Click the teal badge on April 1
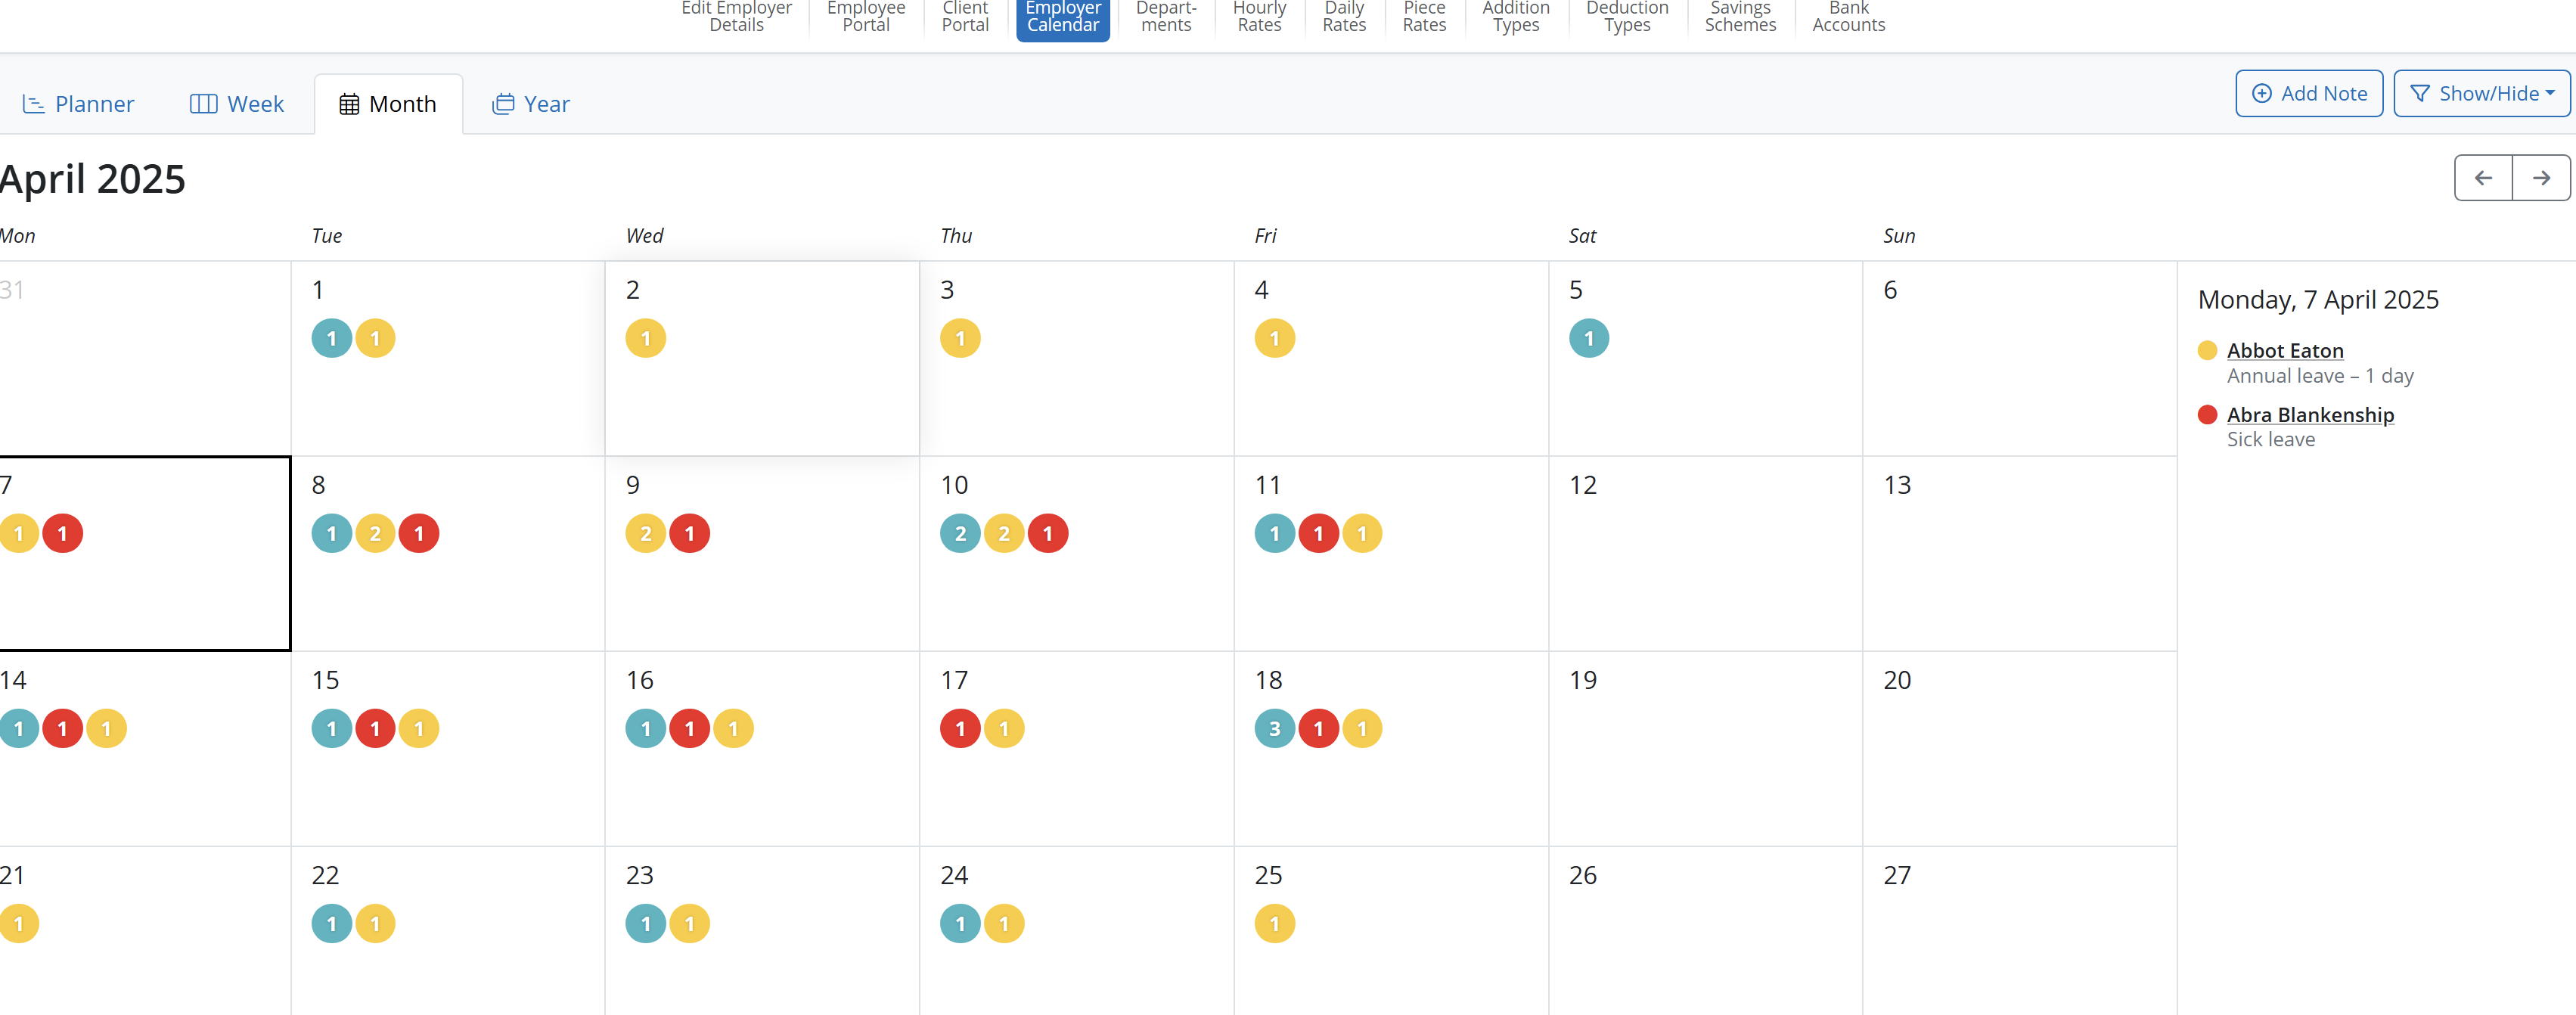This screenshot has width=2576, height=1015. (x=332, y=339)
